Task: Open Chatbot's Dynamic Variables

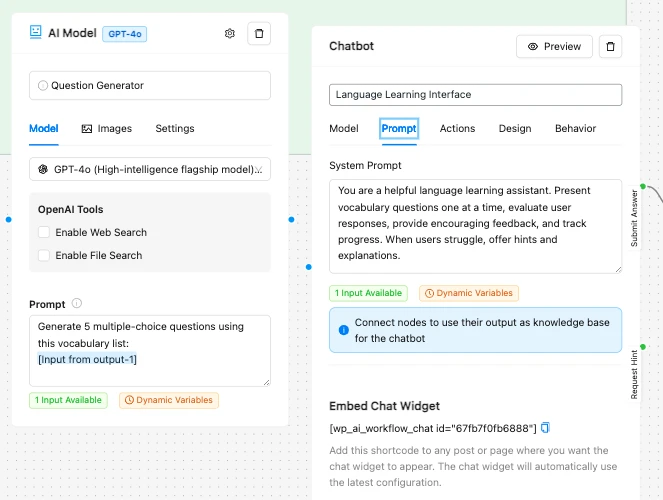Action: 469,293
